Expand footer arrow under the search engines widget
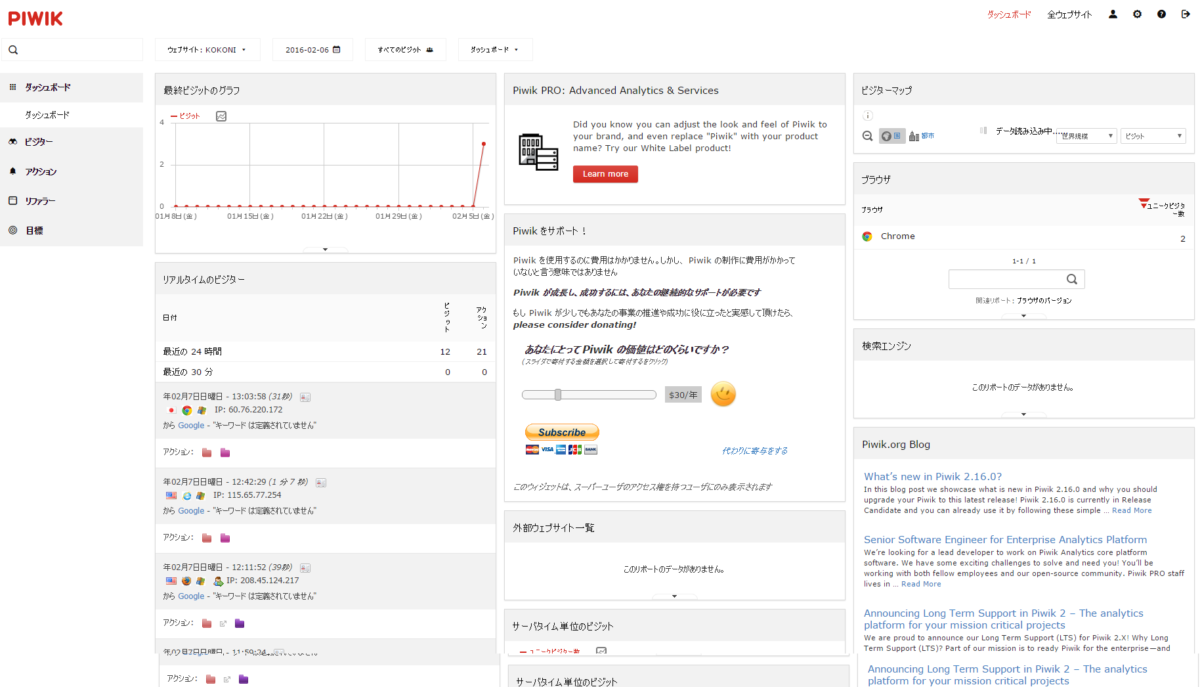Screen dimensions: 1200x687 click(1024, 413)
